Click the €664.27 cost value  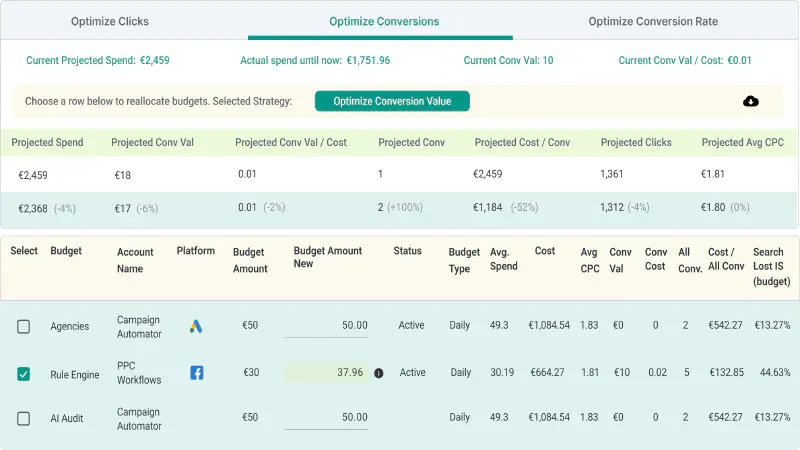tap(547, 372)
